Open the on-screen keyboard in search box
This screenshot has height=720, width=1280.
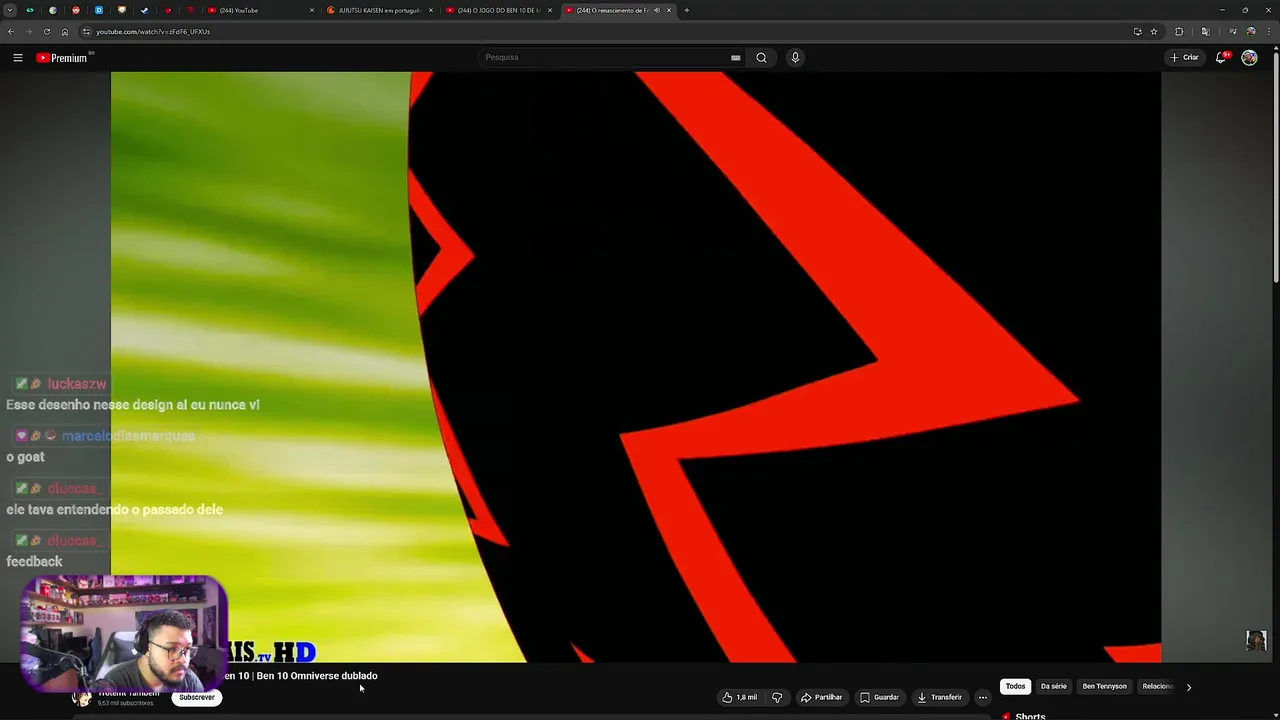pos(736,58)
